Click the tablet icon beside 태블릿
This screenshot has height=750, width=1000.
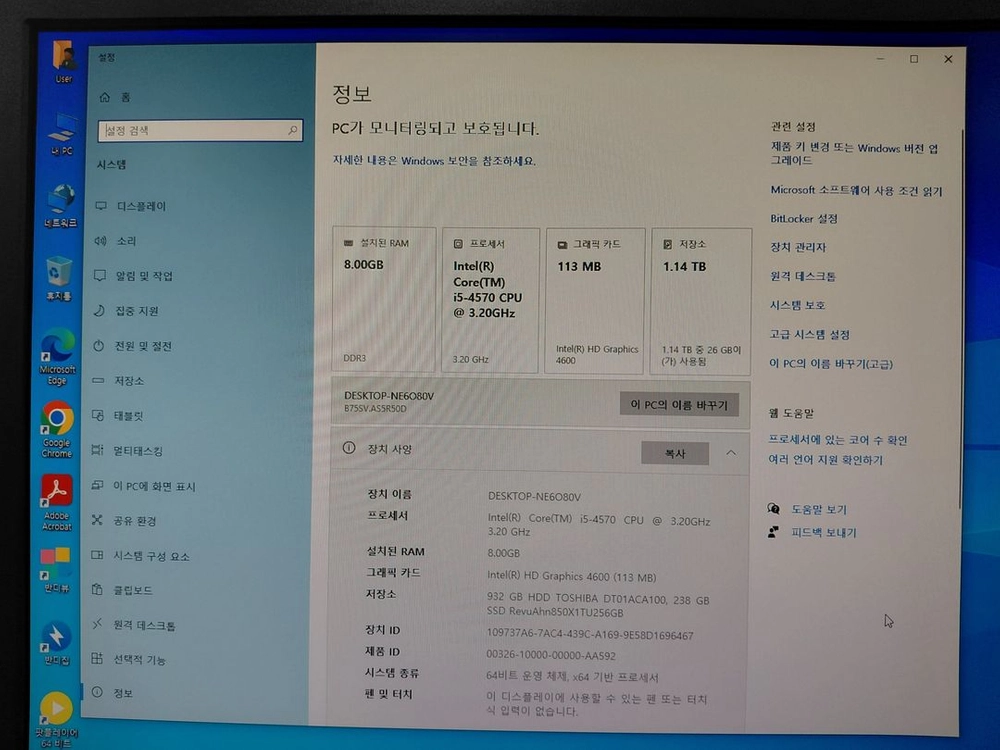[x=98, y=415]
